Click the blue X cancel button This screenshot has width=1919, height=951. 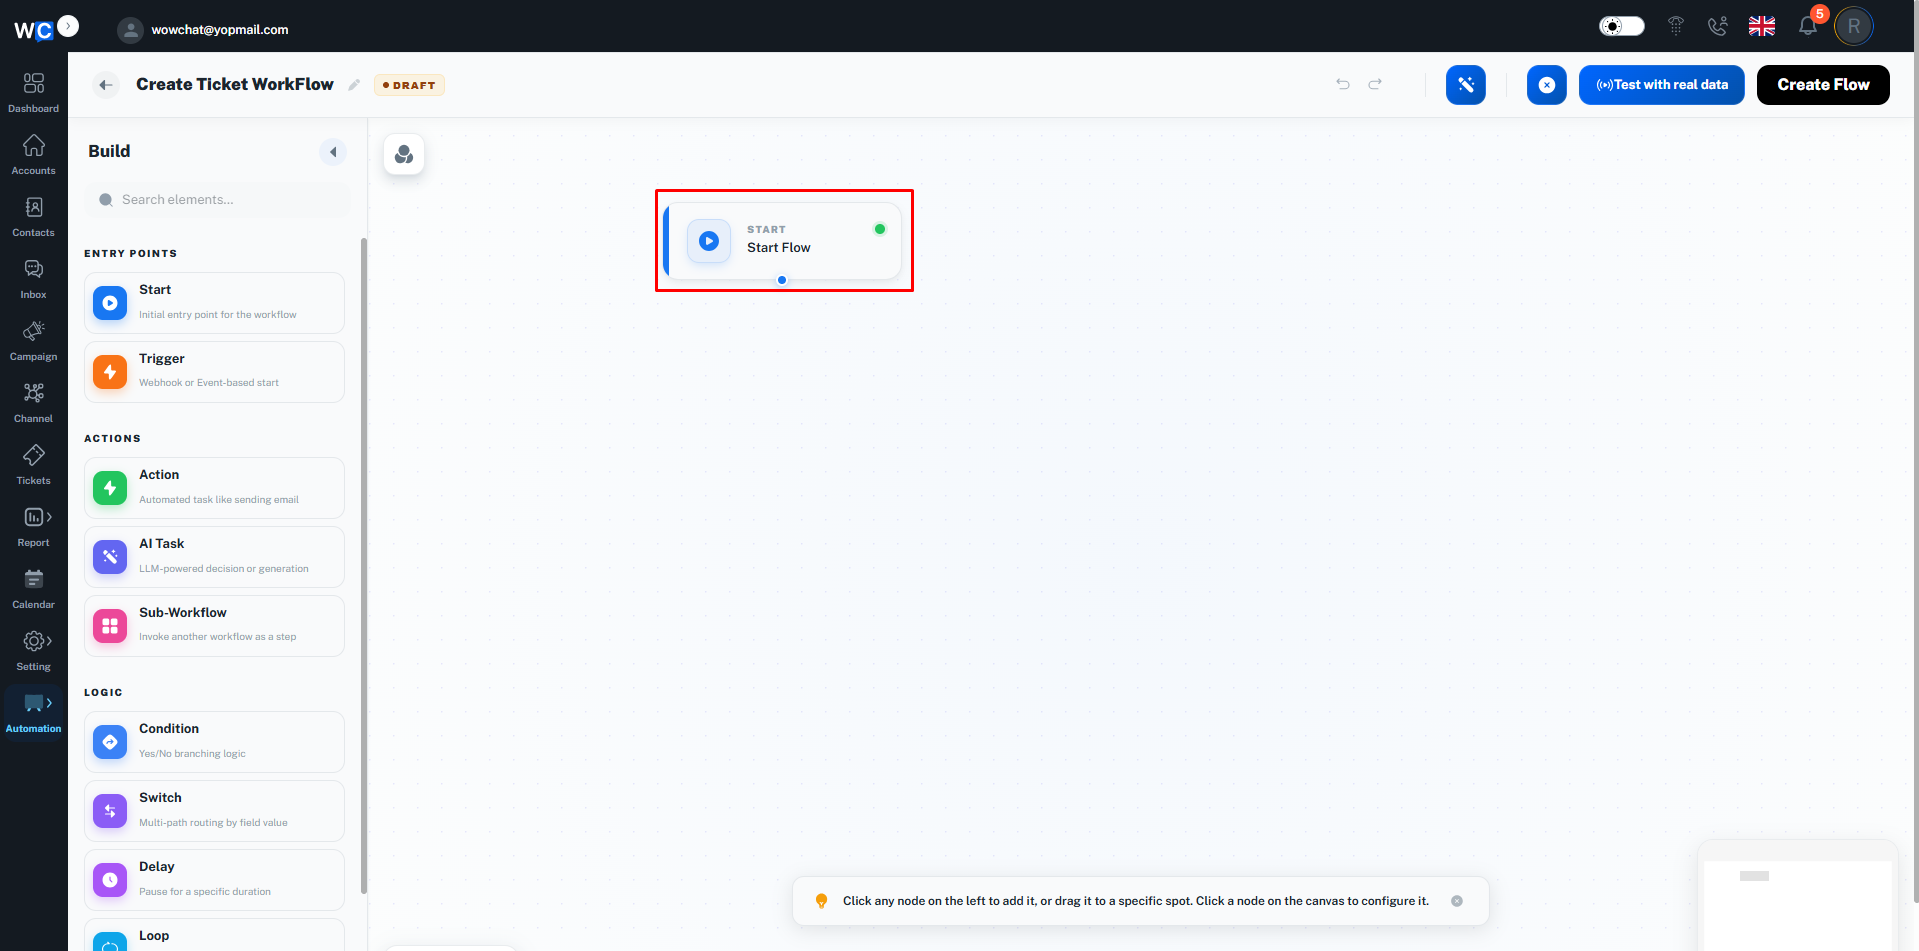pos(1546,85)
